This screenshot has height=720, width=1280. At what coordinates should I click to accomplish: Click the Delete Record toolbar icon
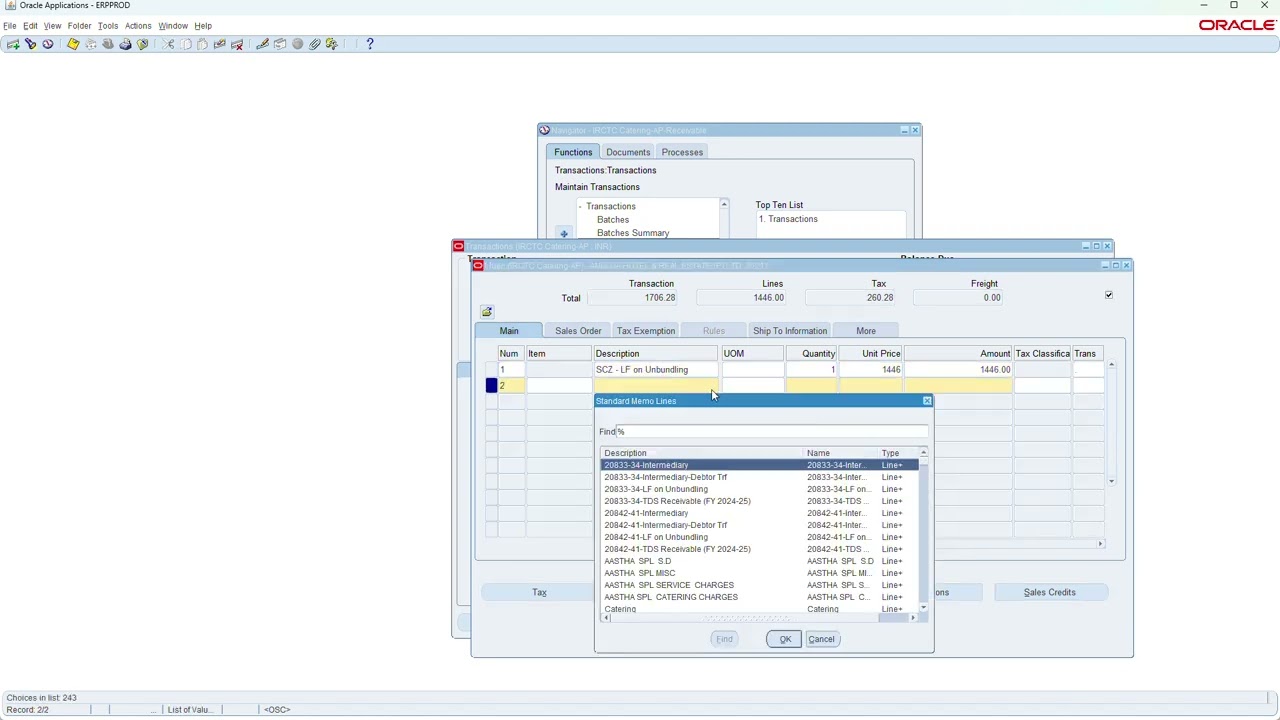pos(237,44)
